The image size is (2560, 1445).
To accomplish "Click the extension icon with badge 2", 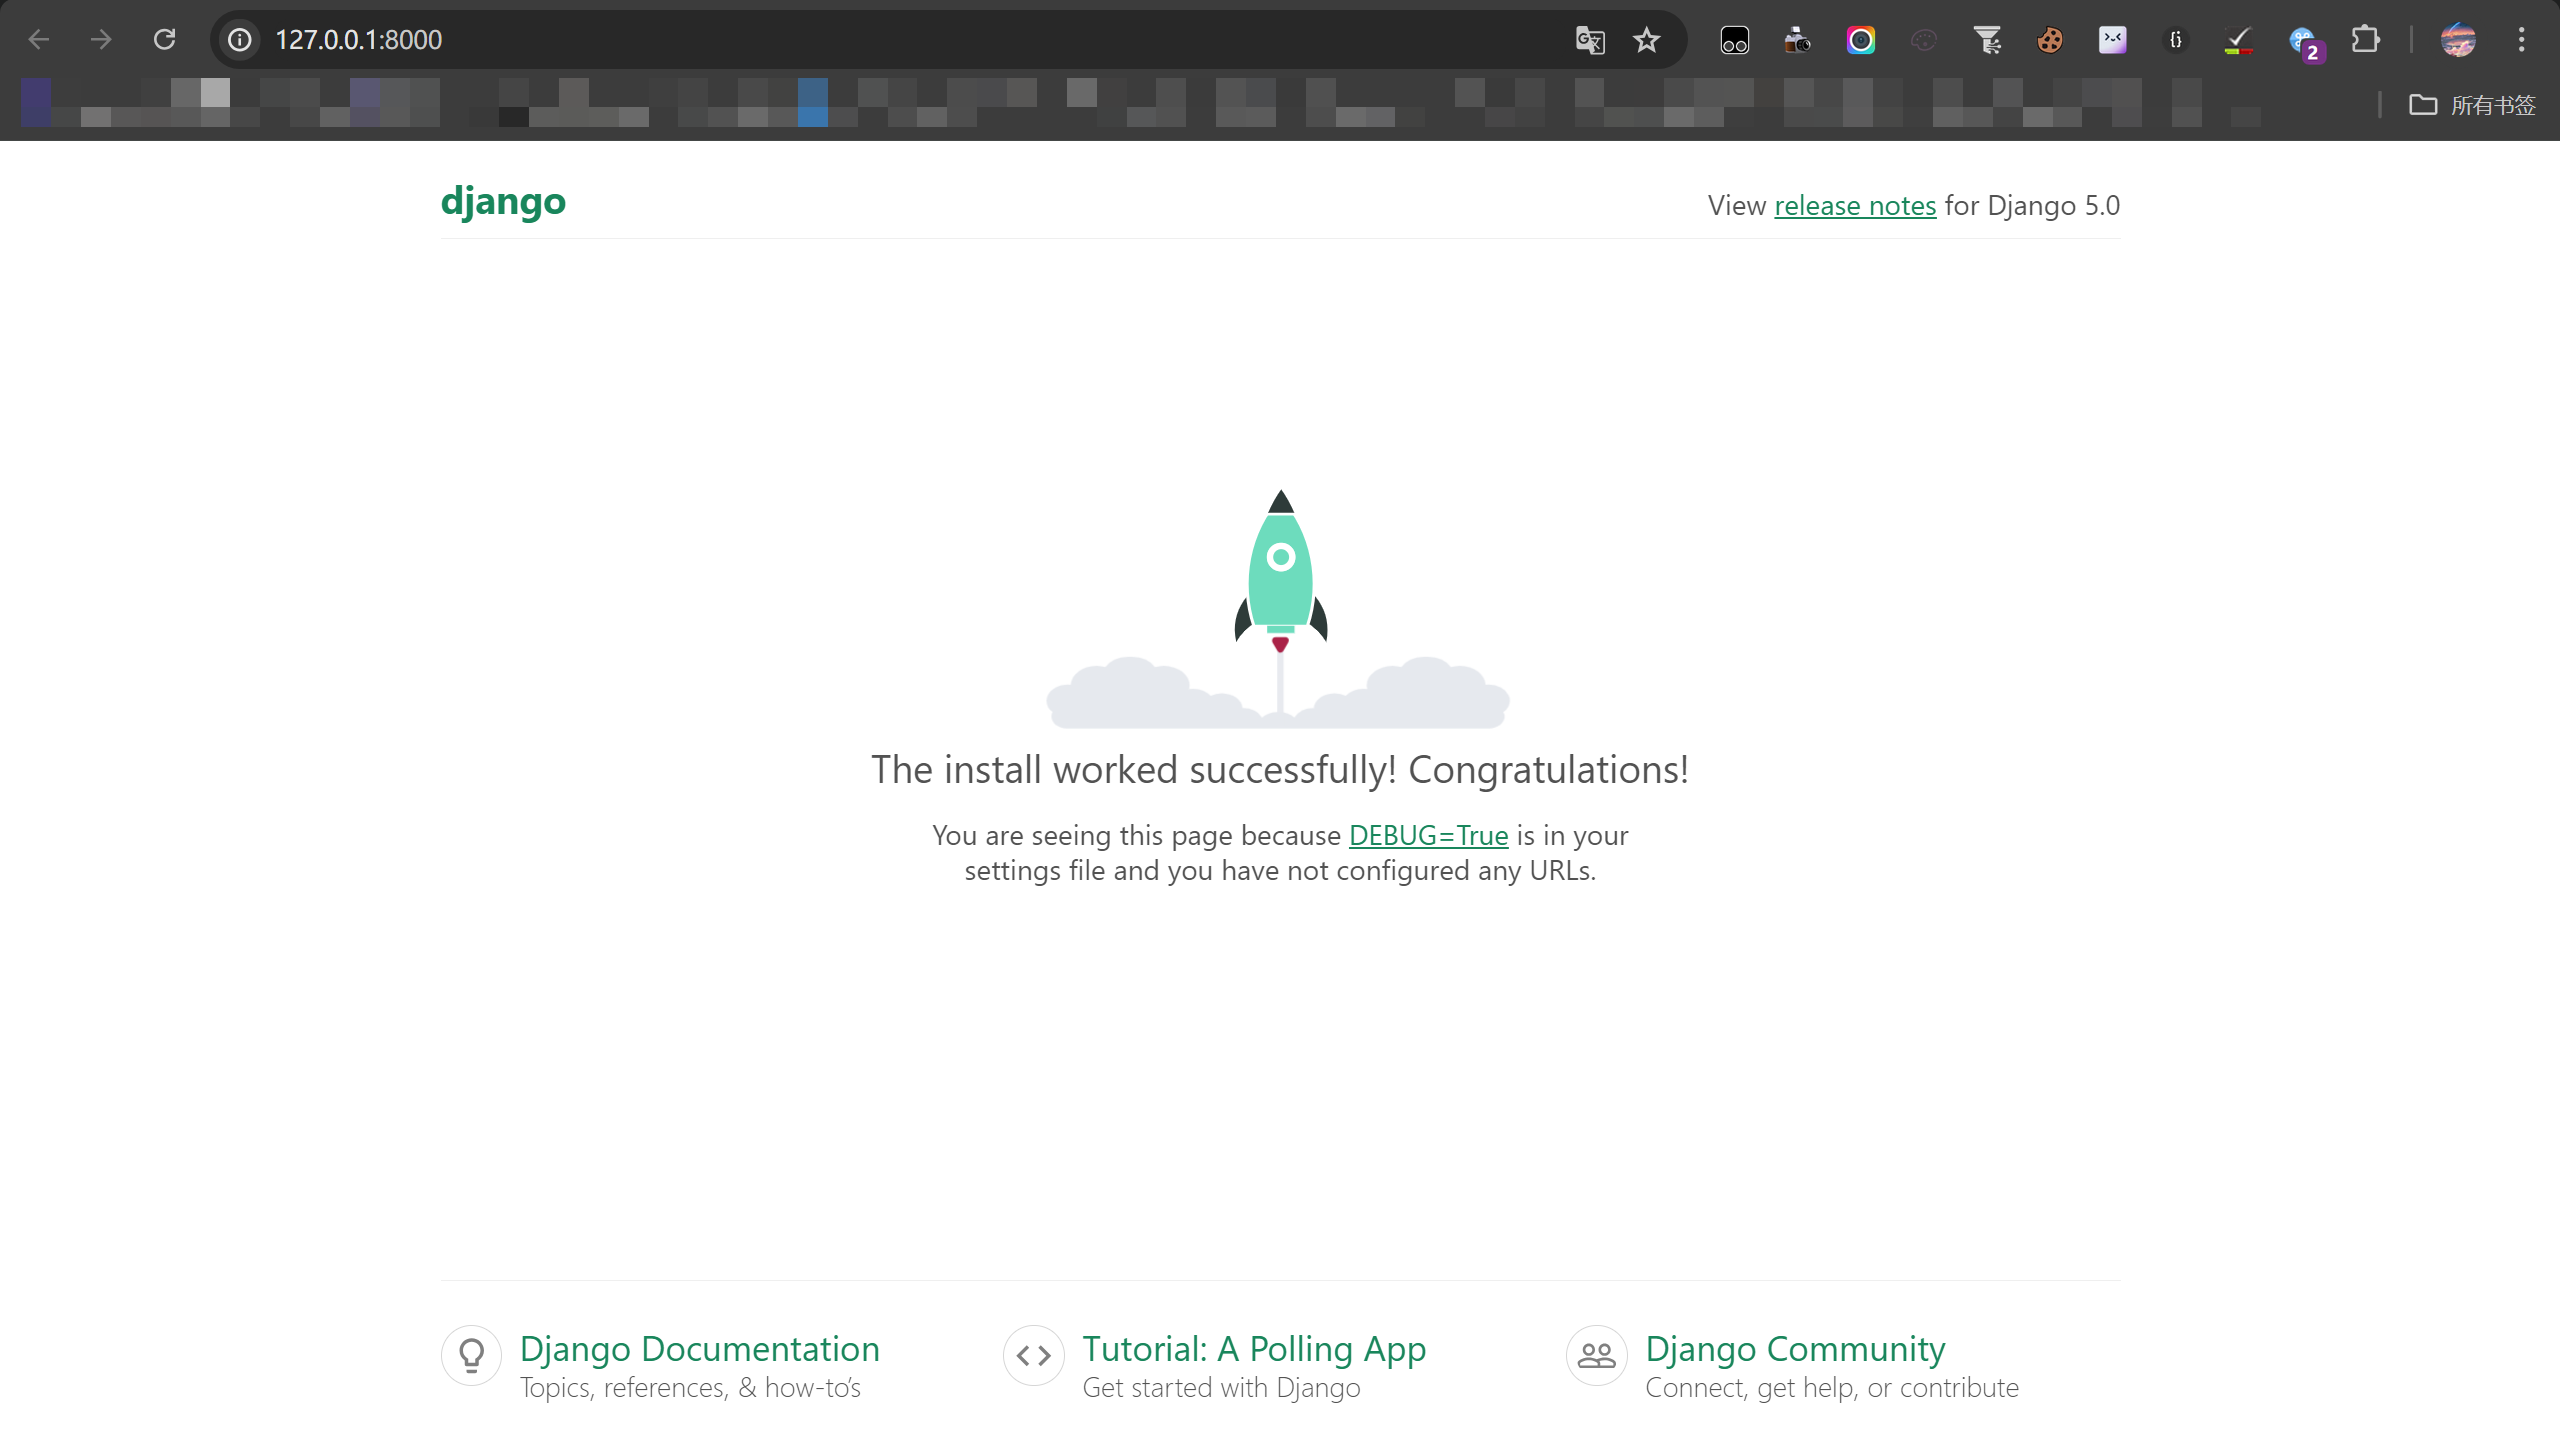I will 2303,42.
